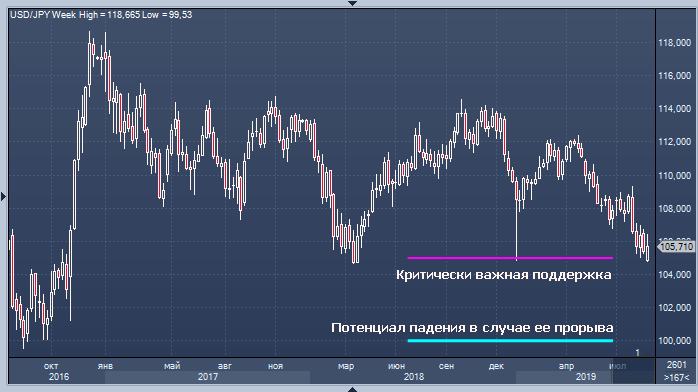Click the 'янв' month marker on timeline
698x392 pixels.
[x=105, y=366]
